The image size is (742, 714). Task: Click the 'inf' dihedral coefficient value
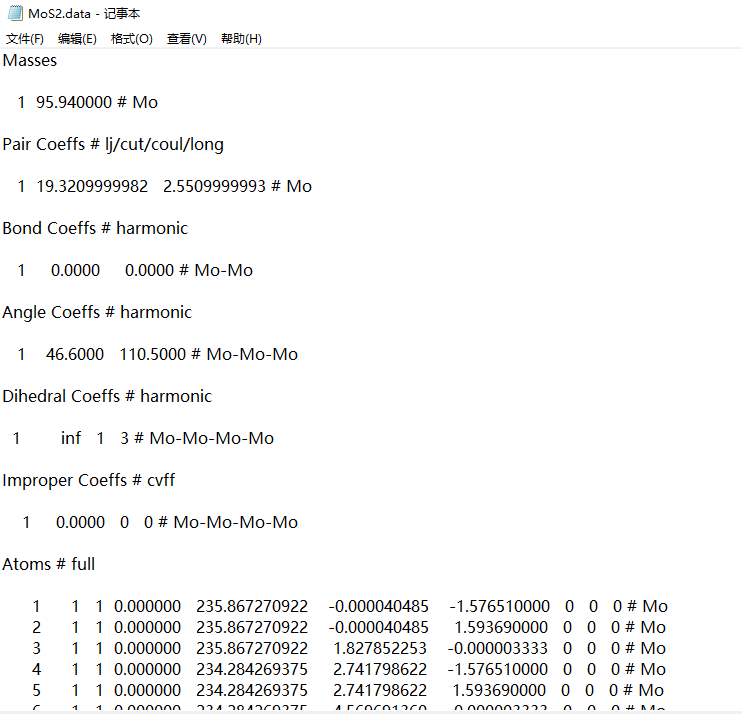pyautogui.click(x=71, y=438)
